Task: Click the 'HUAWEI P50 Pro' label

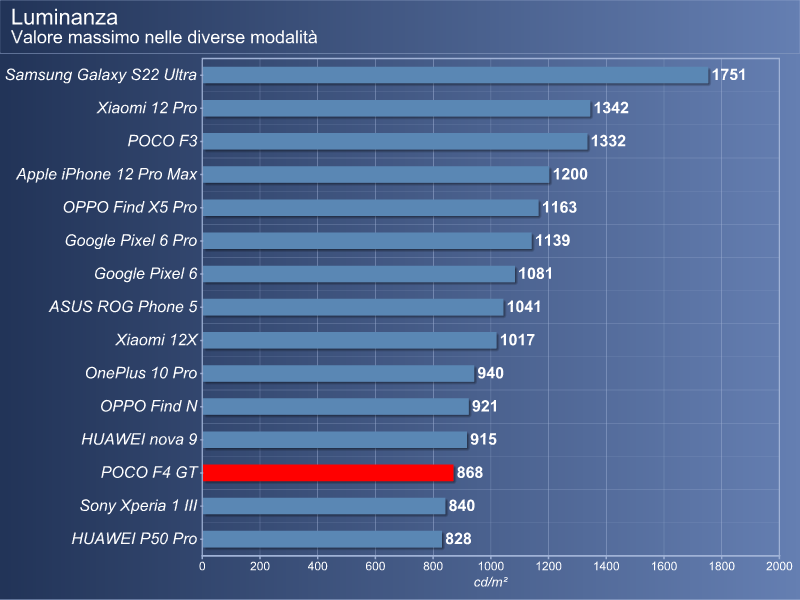Action: pyautogui.click(x=134, y=539)
